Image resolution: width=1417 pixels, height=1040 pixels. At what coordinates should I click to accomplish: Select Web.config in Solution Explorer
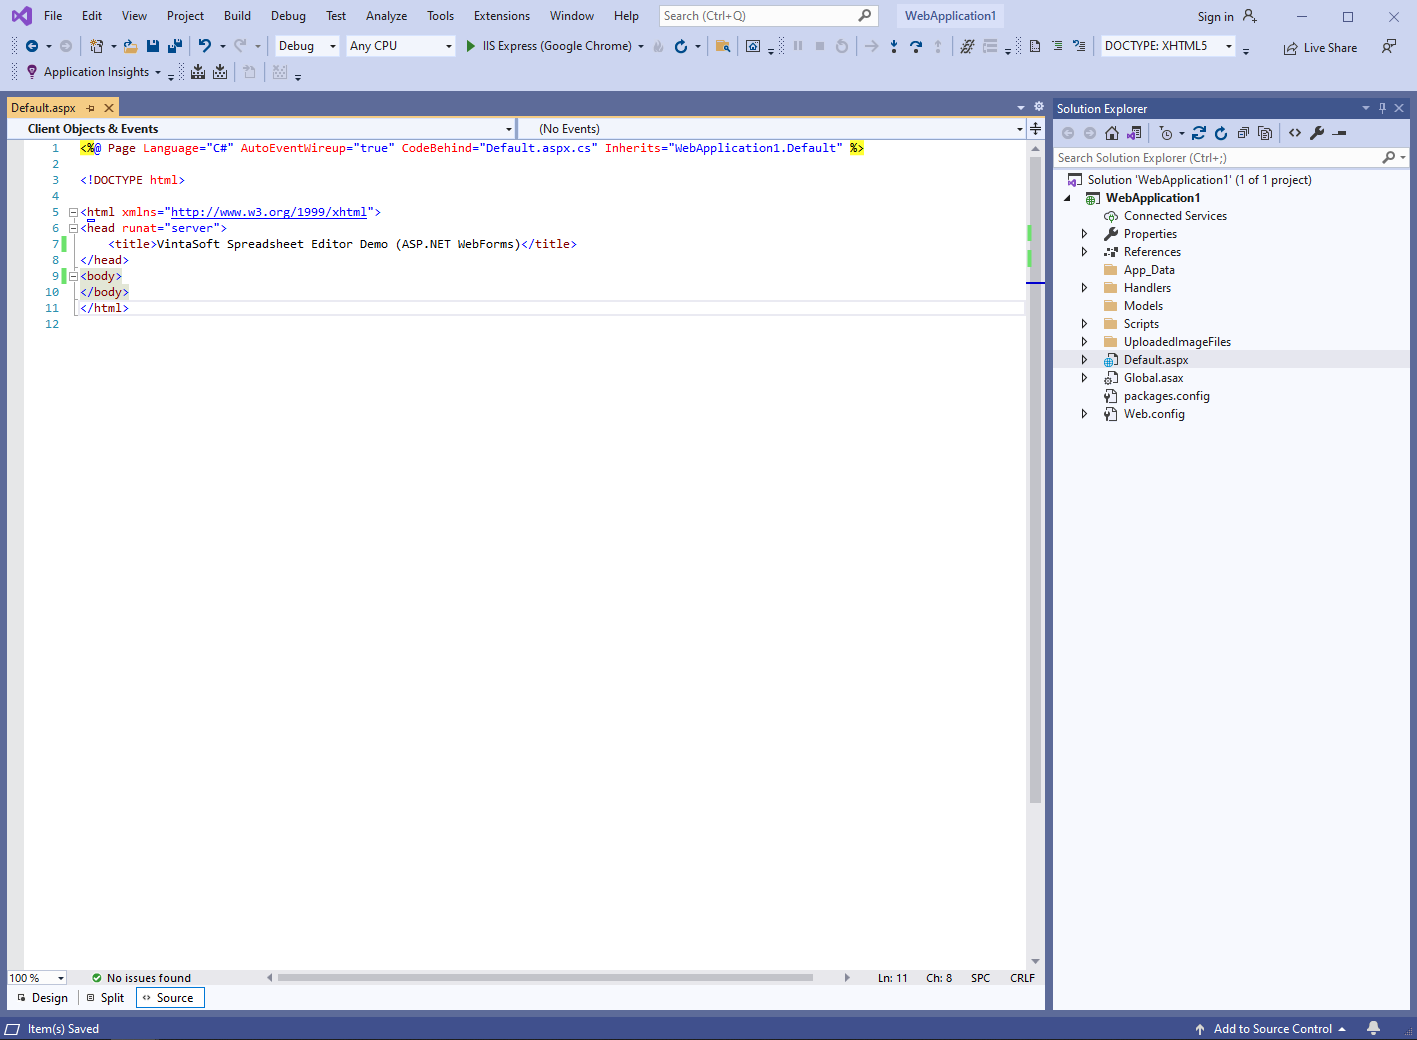pos(1154,414)
